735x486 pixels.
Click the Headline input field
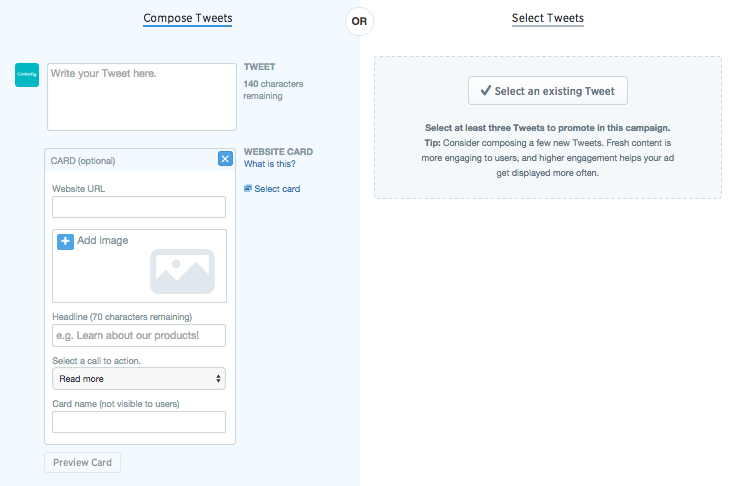tap(139, 336)
